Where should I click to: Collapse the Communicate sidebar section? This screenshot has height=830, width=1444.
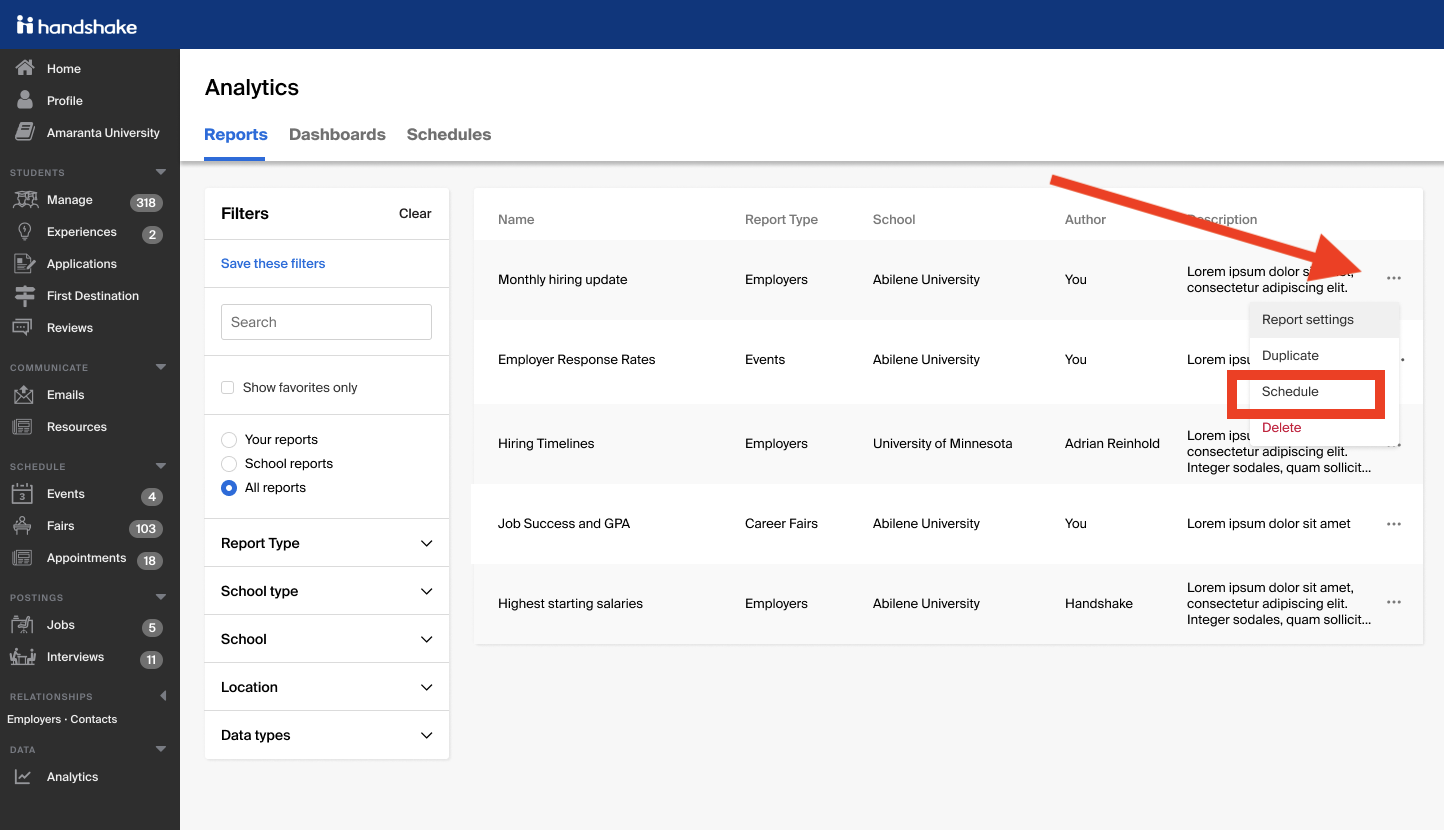161,367
